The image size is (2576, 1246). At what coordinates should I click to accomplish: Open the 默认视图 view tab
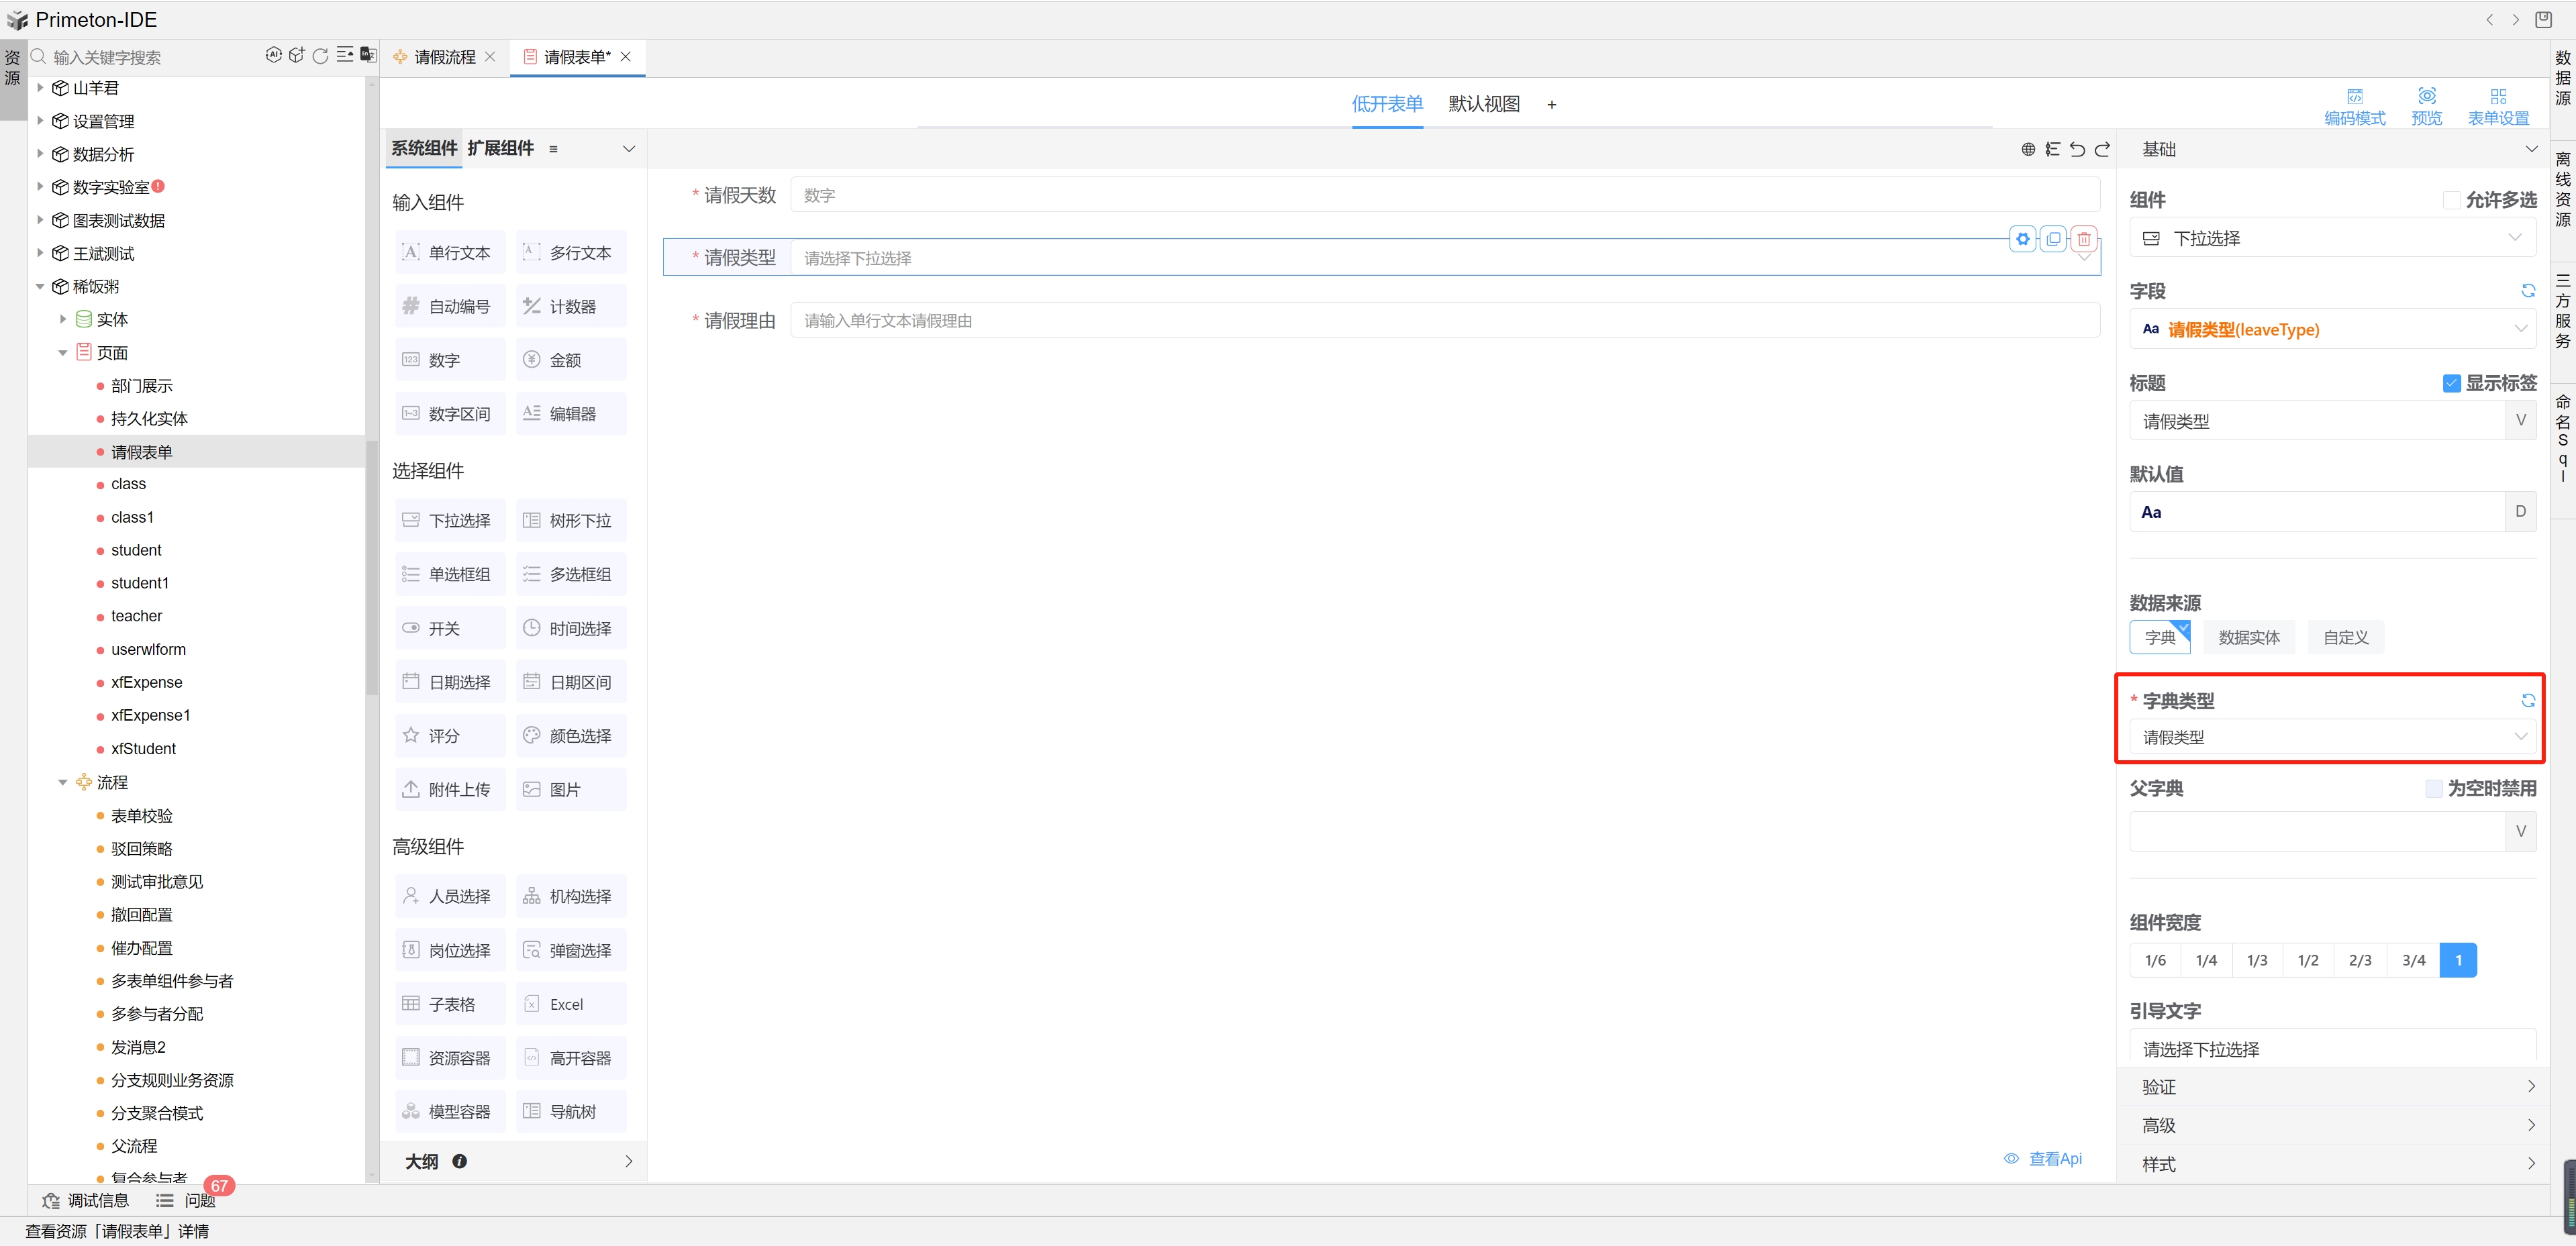pyautogui.click(x=1483, y=104)
